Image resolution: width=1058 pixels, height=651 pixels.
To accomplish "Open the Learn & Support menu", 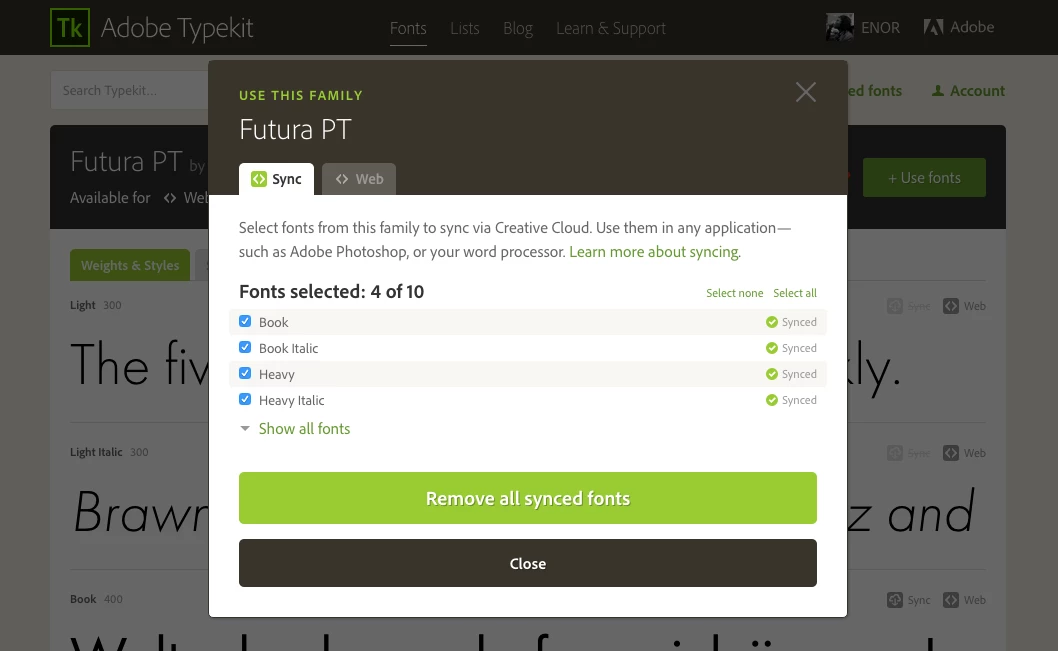I will [x=610, y=28].
